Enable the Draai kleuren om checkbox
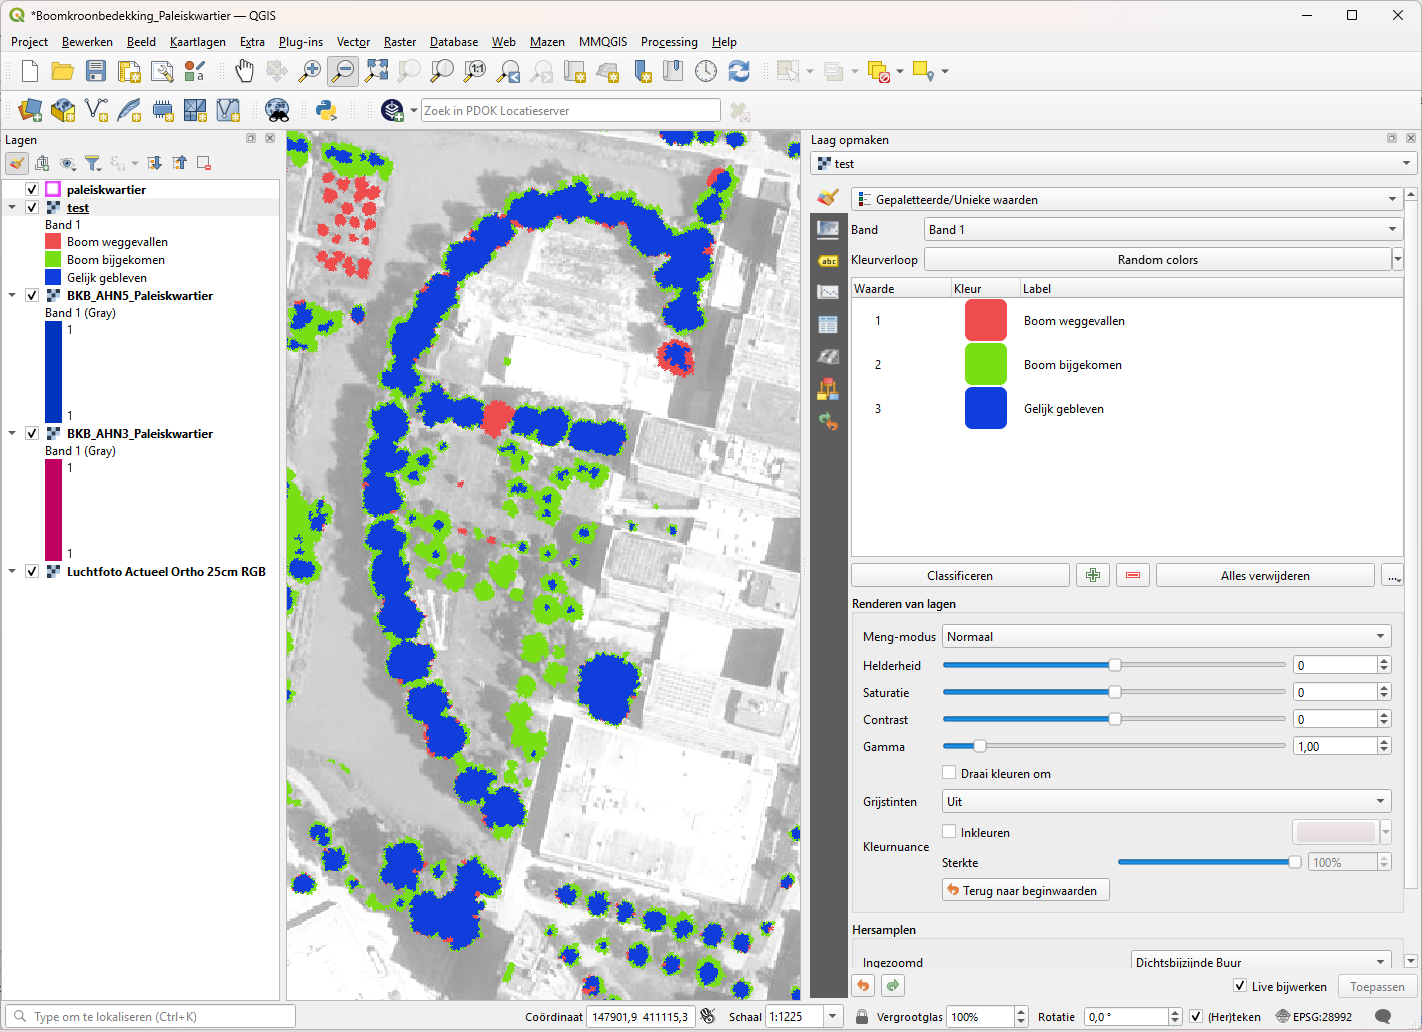The image size is (1422, 1032). click(949, 773)
